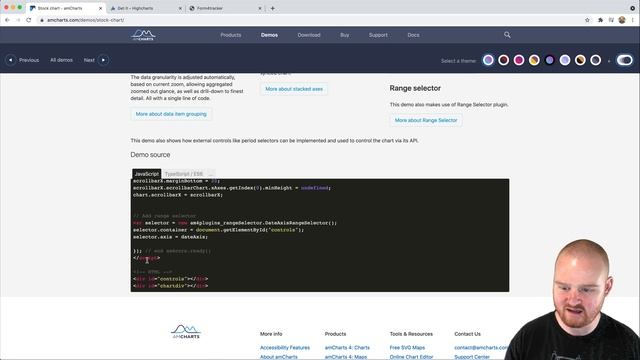Image resolution: width=640 pixels, height=360 pixels.
Task: Close the Highcharts browser tab
Action: 180,8
